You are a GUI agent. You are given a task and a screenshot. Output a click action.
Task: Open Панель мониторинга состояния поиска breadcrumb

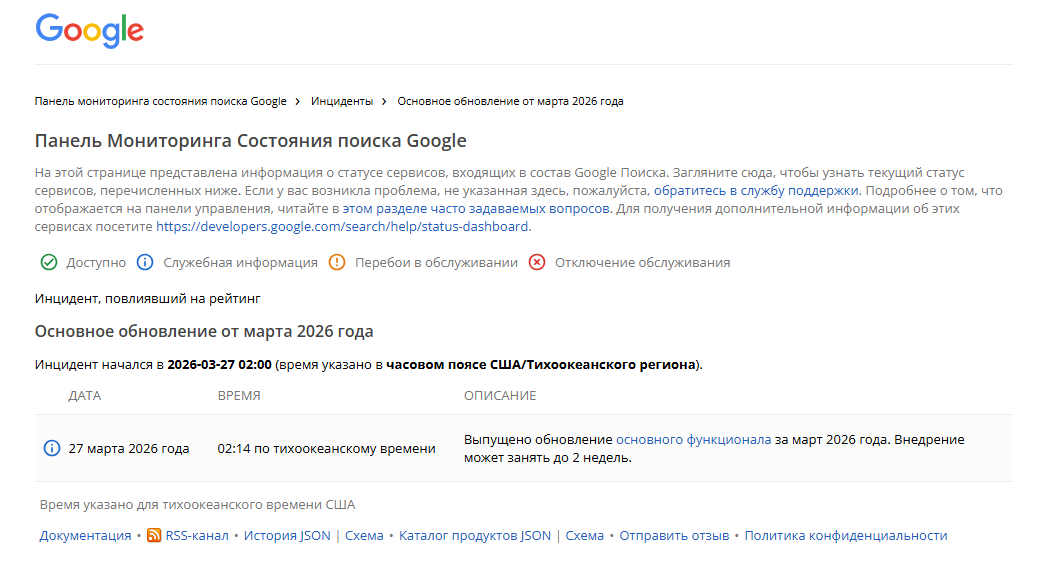[161, 102]
